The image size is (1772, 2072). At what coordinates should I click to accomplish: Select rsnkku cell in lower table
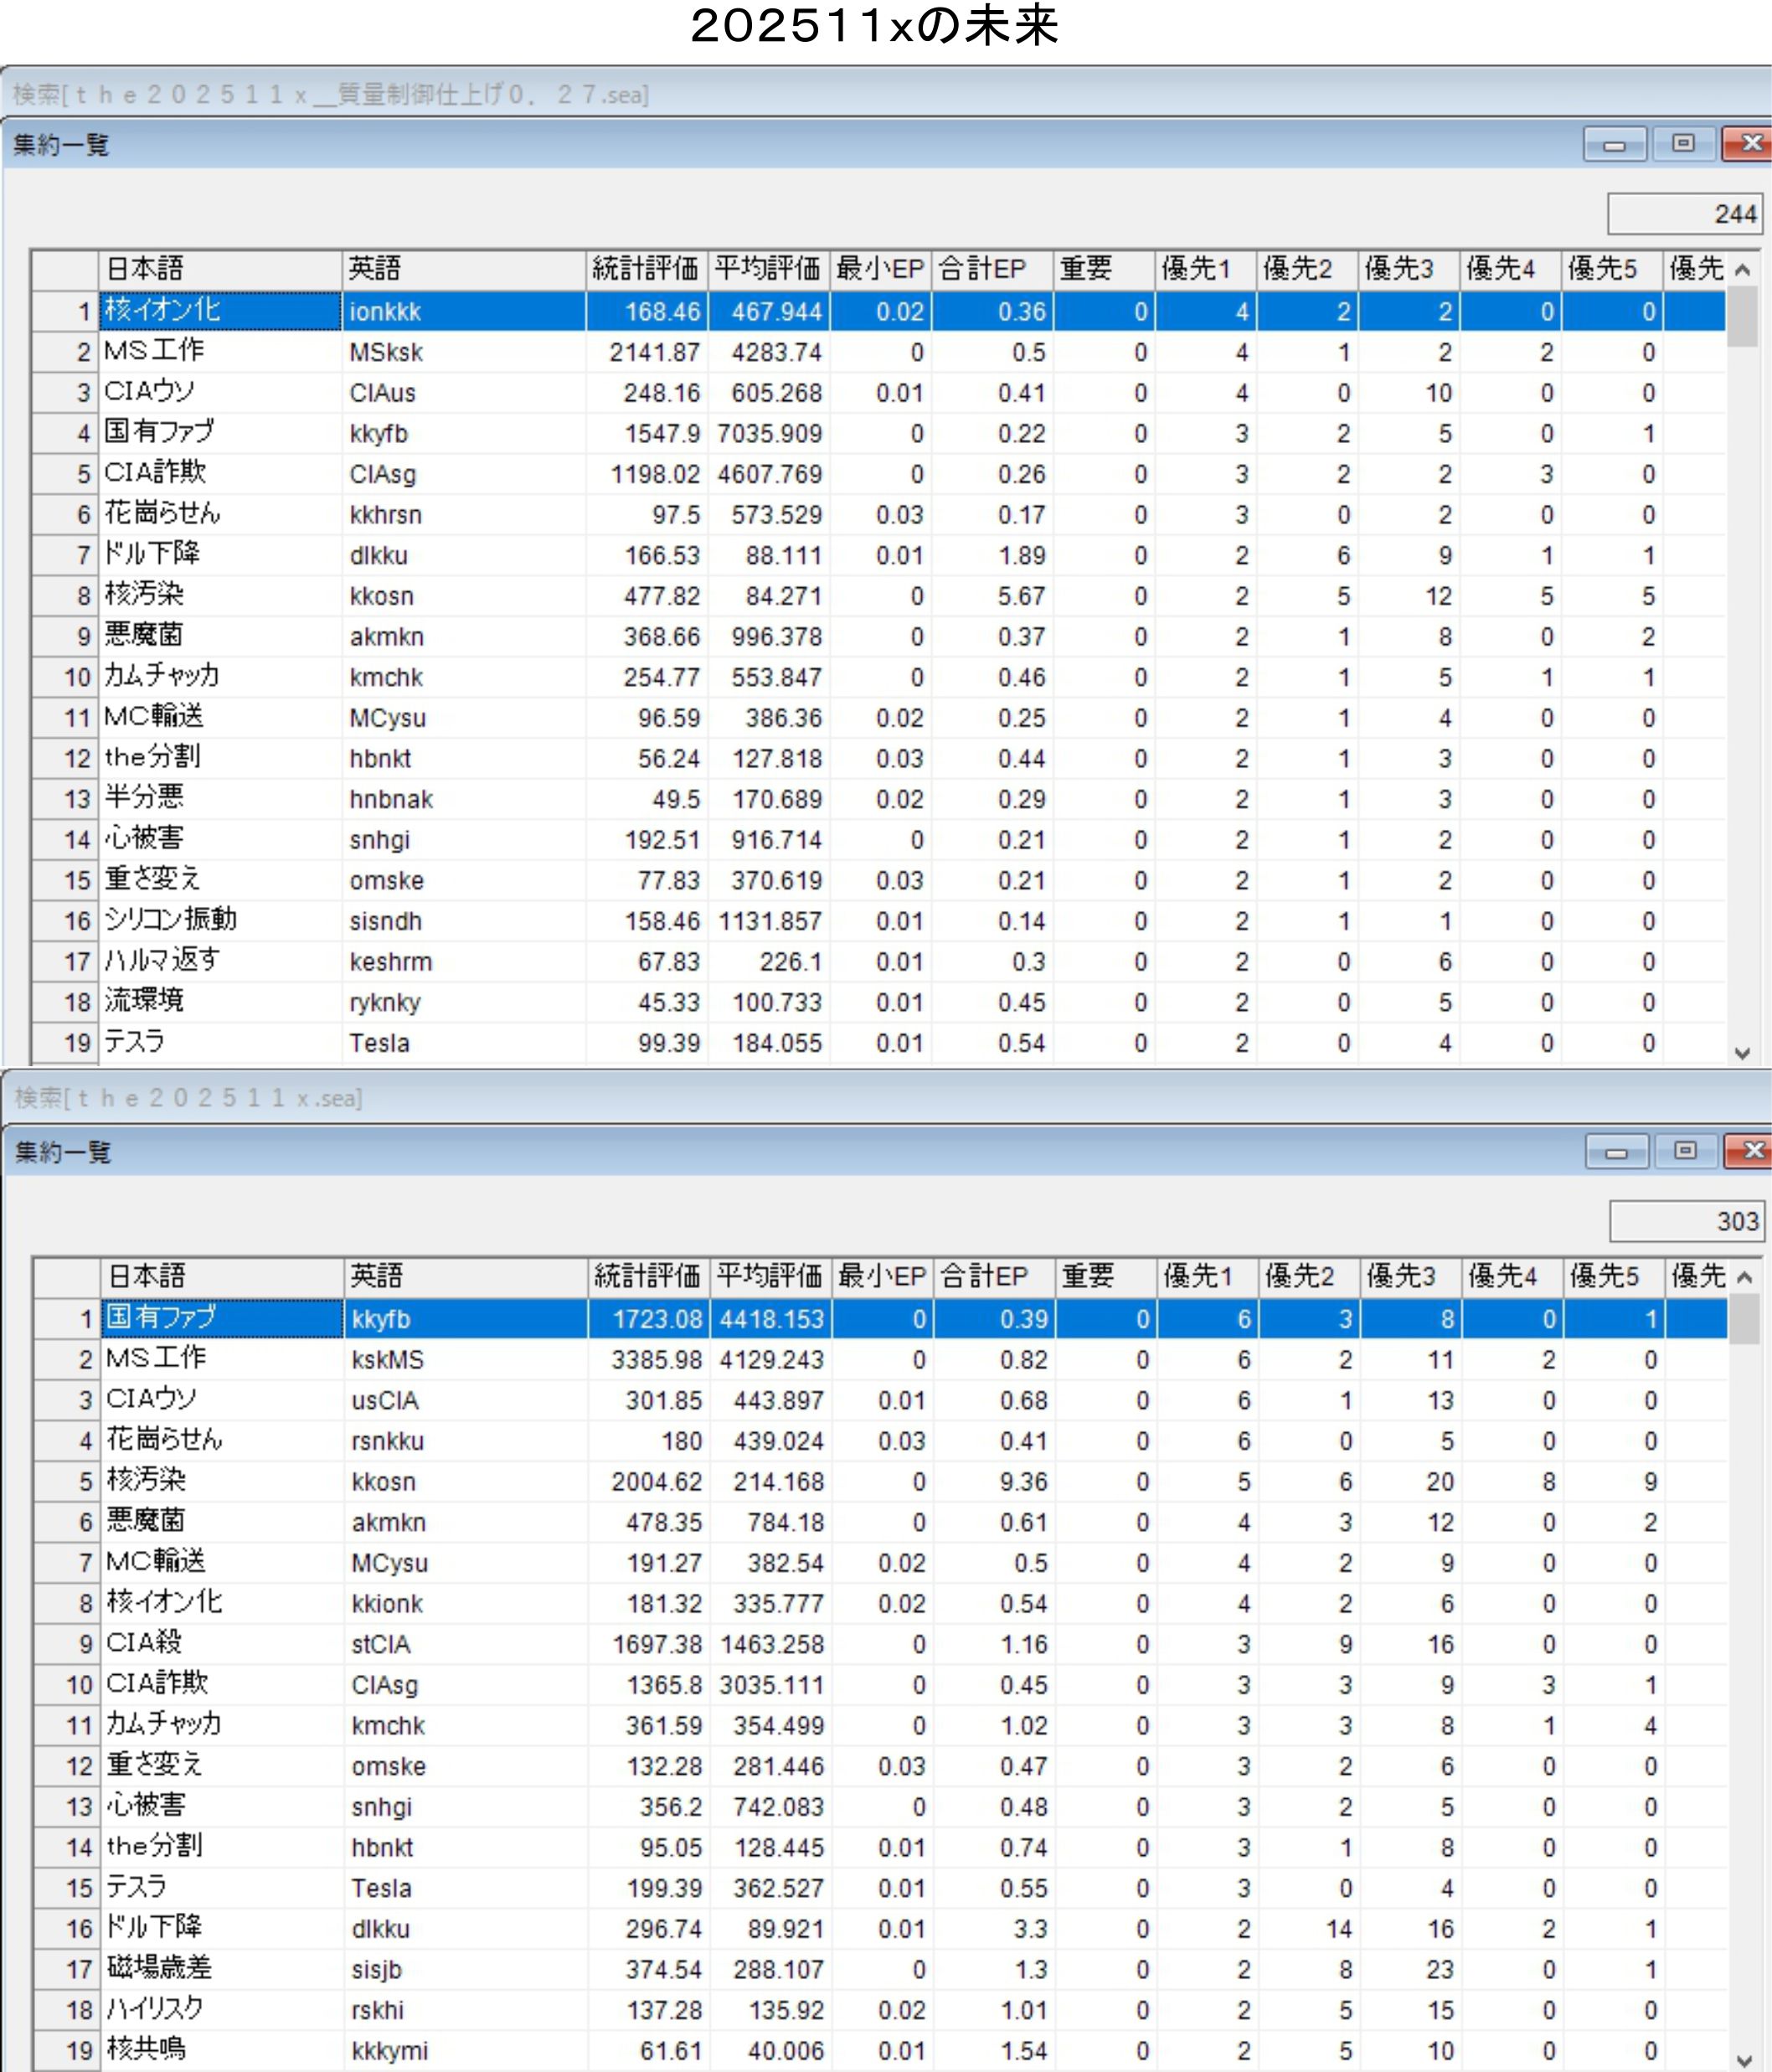click(x=465, y=1441)
